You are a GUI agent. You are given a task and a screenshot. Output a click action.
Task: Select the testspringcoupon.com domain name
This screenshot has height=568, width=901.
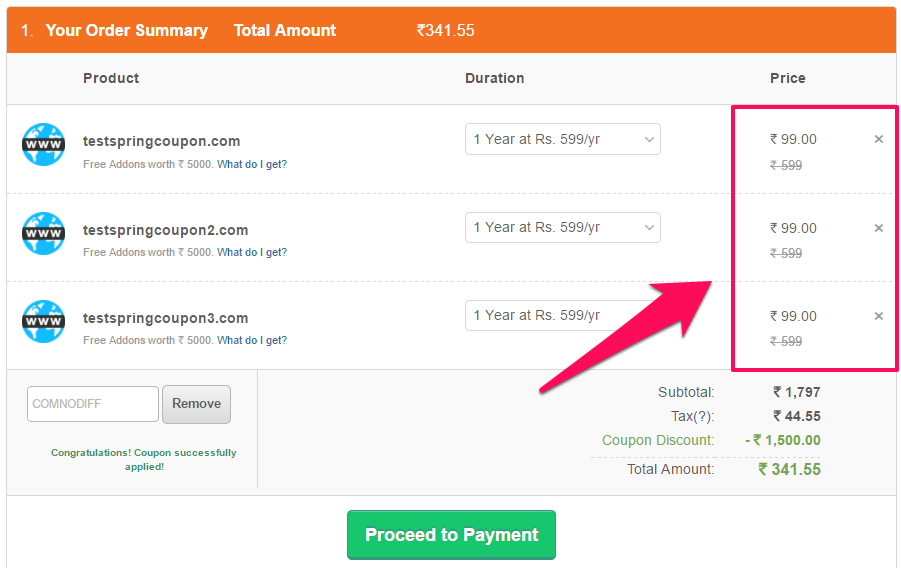coord(161,141)
